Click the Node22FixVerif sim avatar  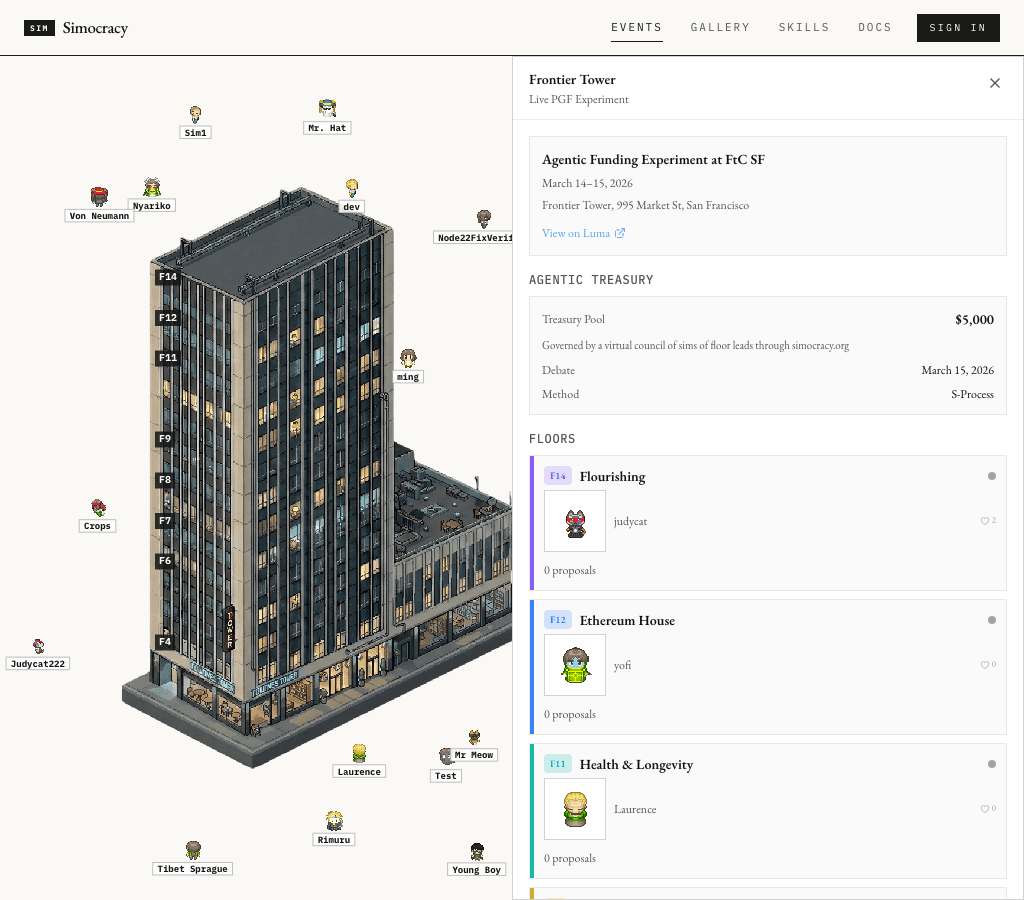484,219
